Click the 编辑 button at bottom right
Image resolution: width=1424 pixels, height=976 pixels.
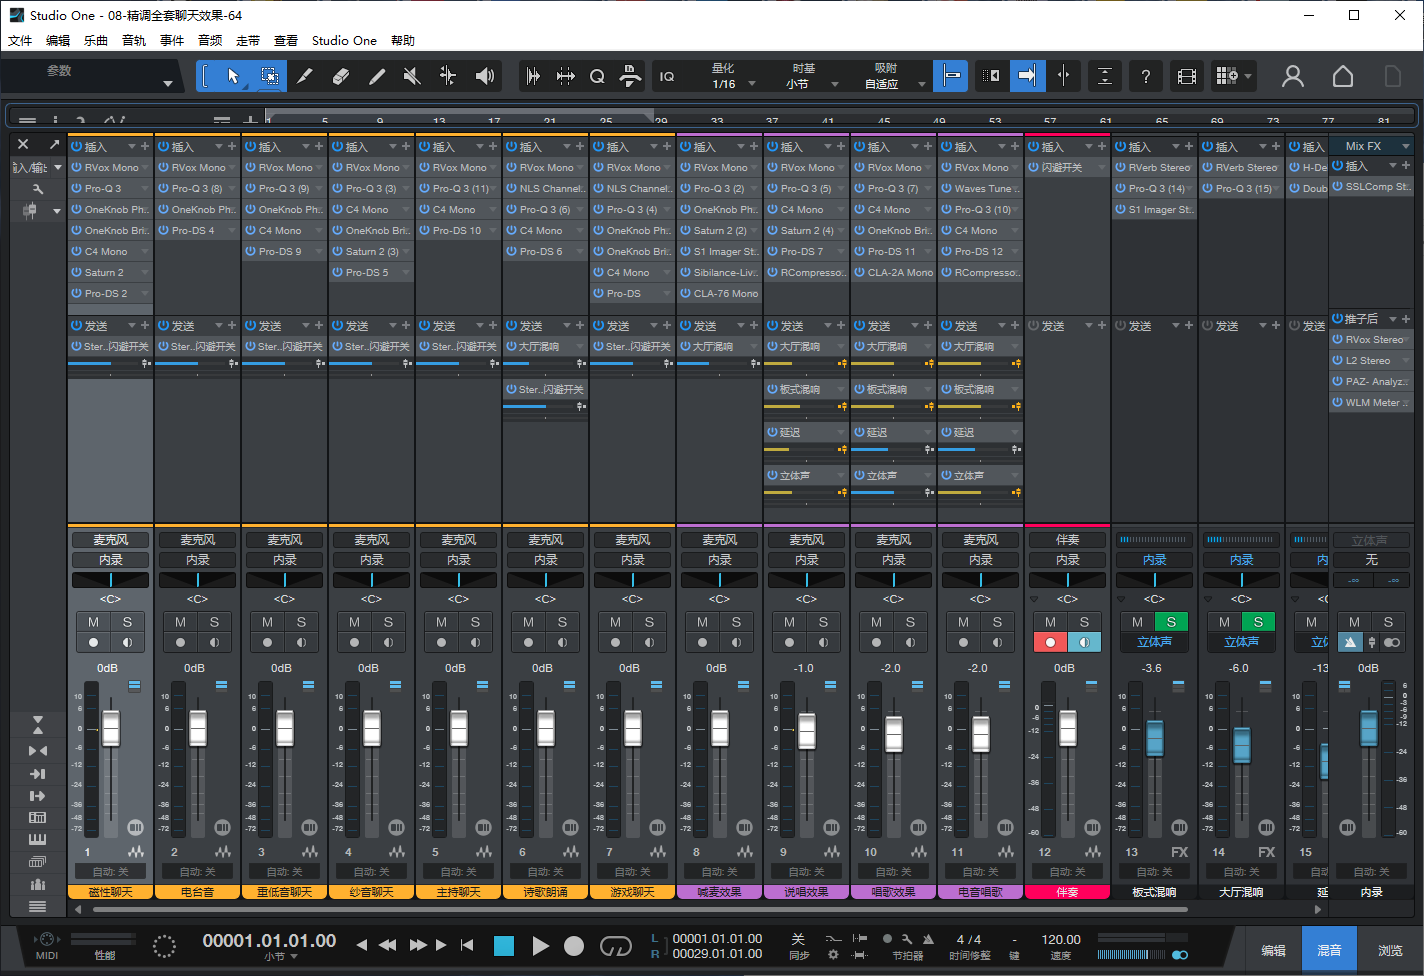tap(1273, 950)
